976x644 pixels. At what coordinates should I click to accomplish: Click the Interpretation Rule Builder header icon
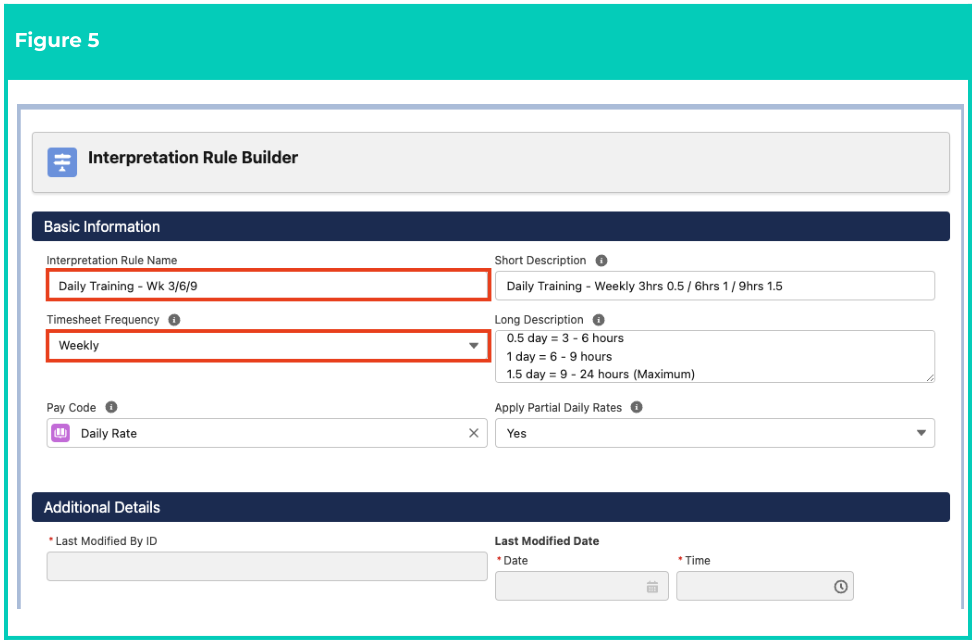pos(62,162)
